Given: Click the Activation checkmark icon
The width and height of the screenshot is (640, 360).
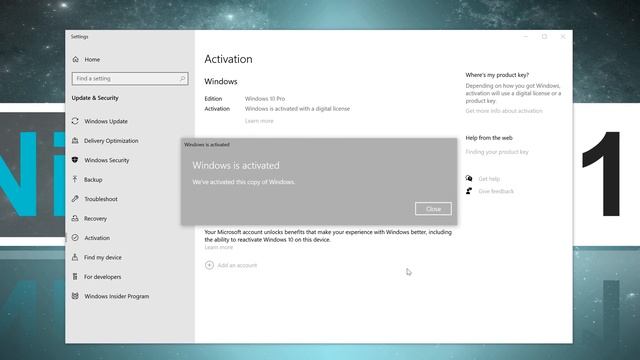Looking at the screenshot, I should (75, 238).
